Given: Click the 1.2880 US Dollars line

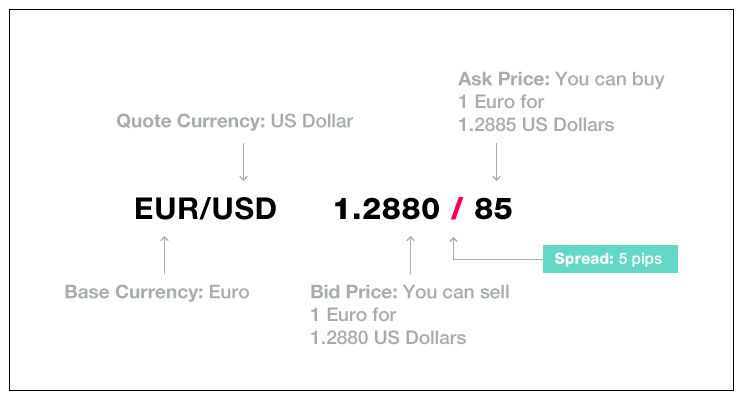Looking at the screenshot, I should coord(388,338).
